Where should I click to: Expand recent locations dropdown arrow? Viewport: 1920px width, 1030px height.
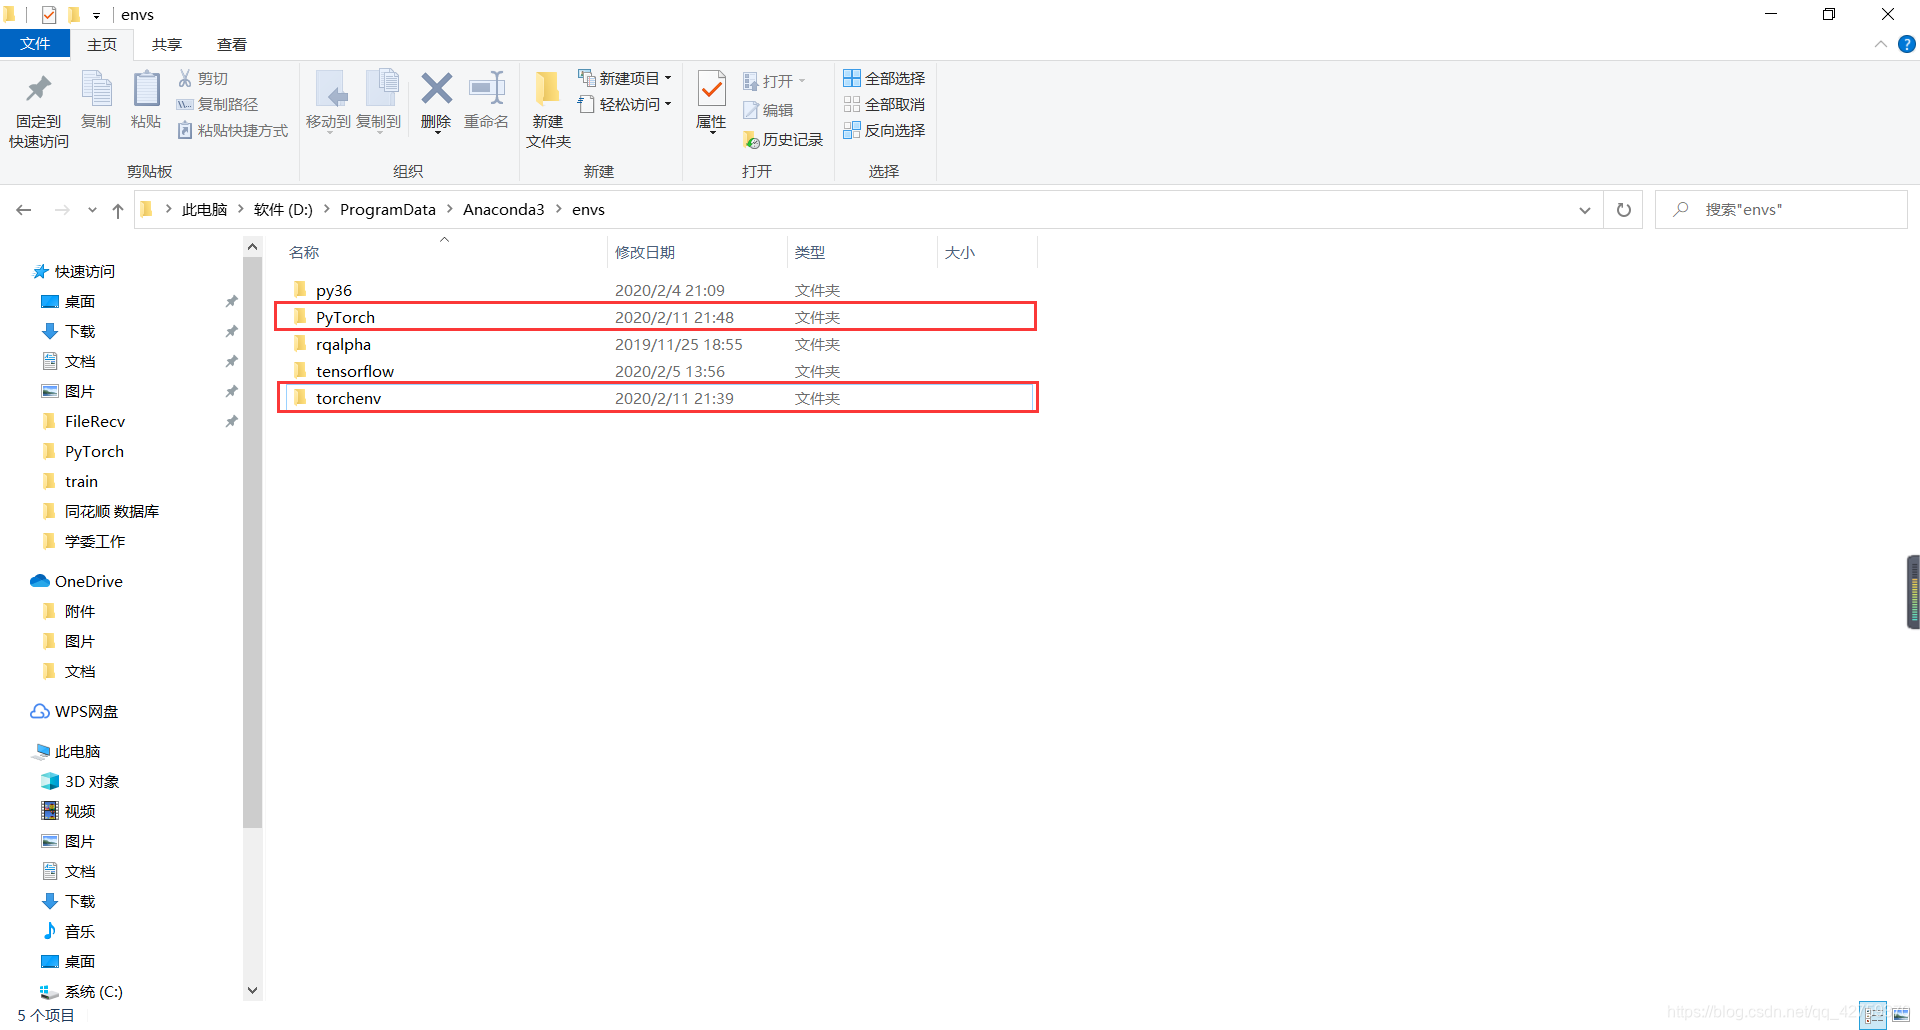tap(92, 210)
